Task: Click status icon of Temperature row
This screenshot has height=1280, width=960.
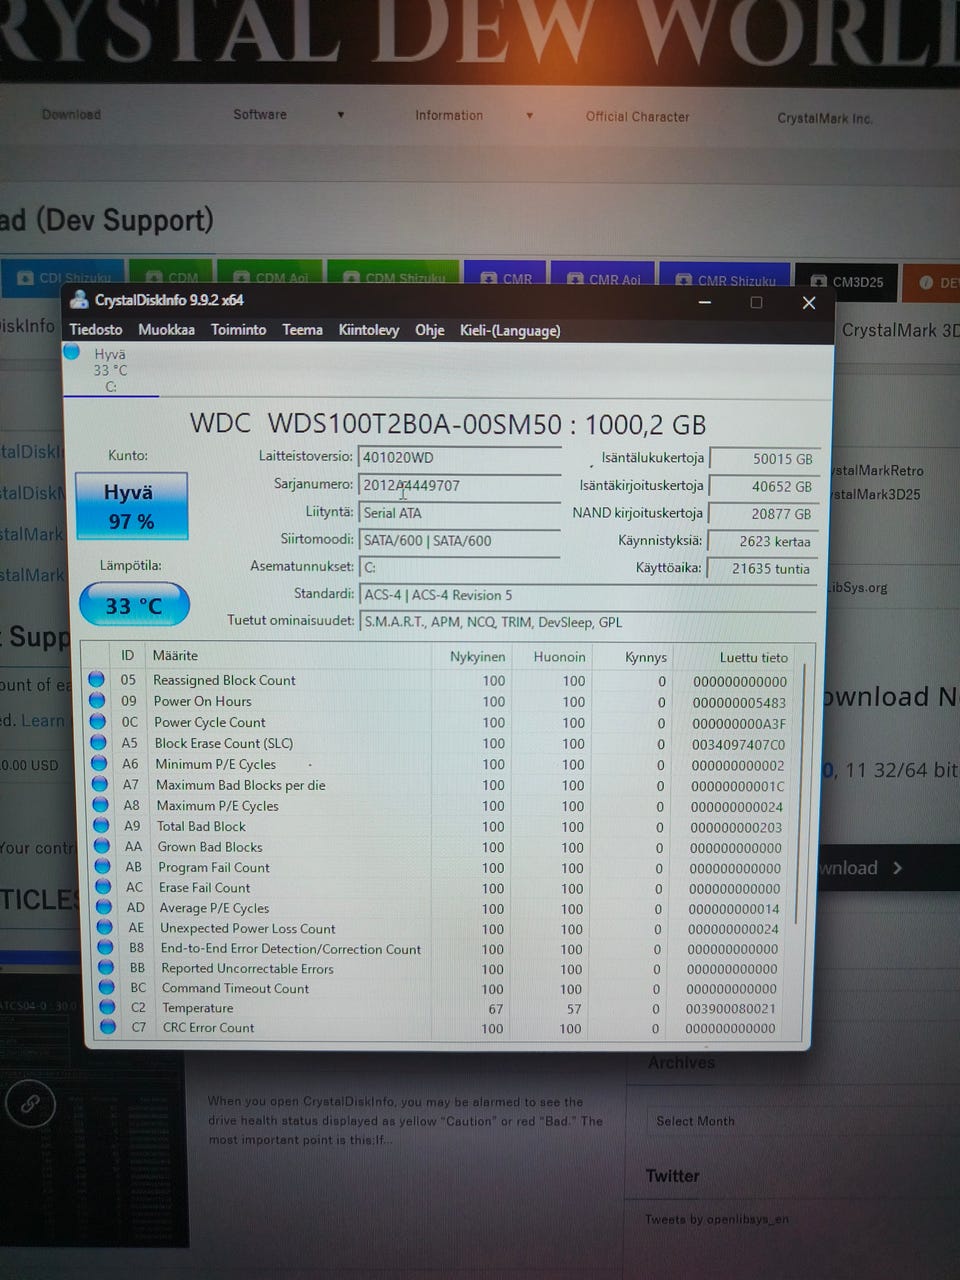Action: click(x=108, y=1006)
